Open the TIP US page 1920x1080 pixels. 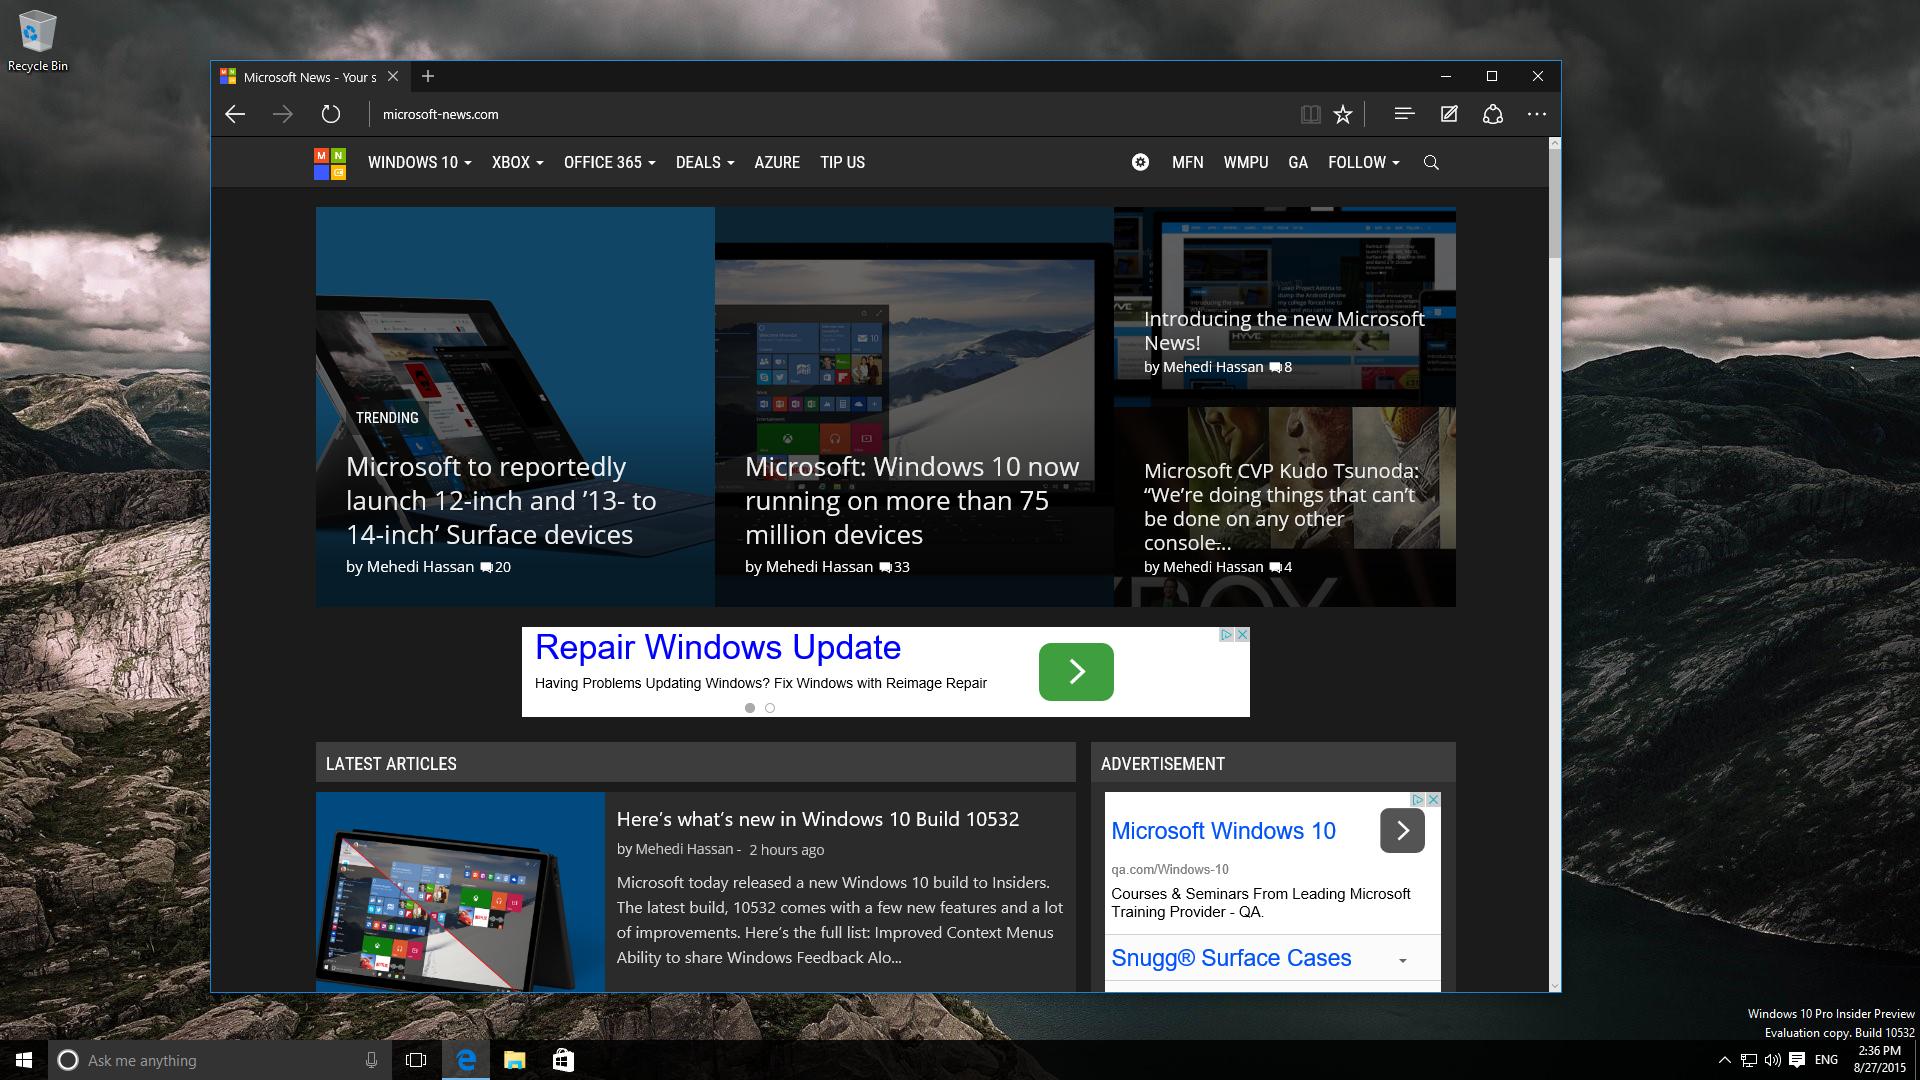(842, 162)
